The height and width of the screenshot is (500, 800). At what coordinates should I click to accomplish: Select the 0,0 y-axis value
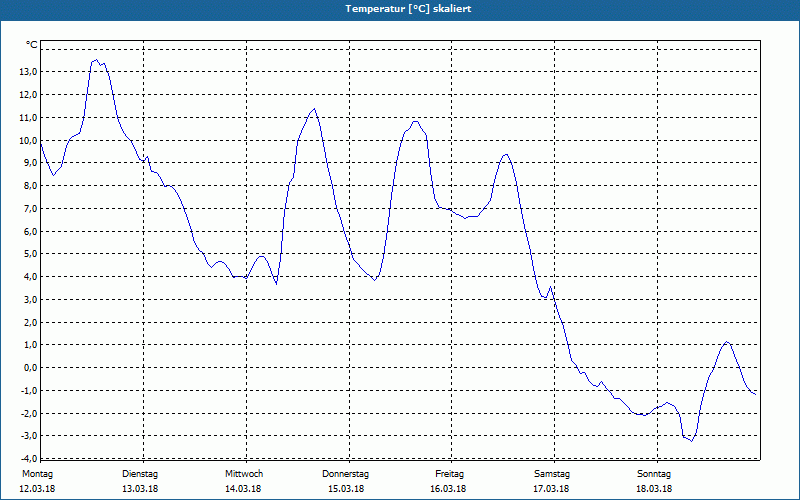coord(30,368)
